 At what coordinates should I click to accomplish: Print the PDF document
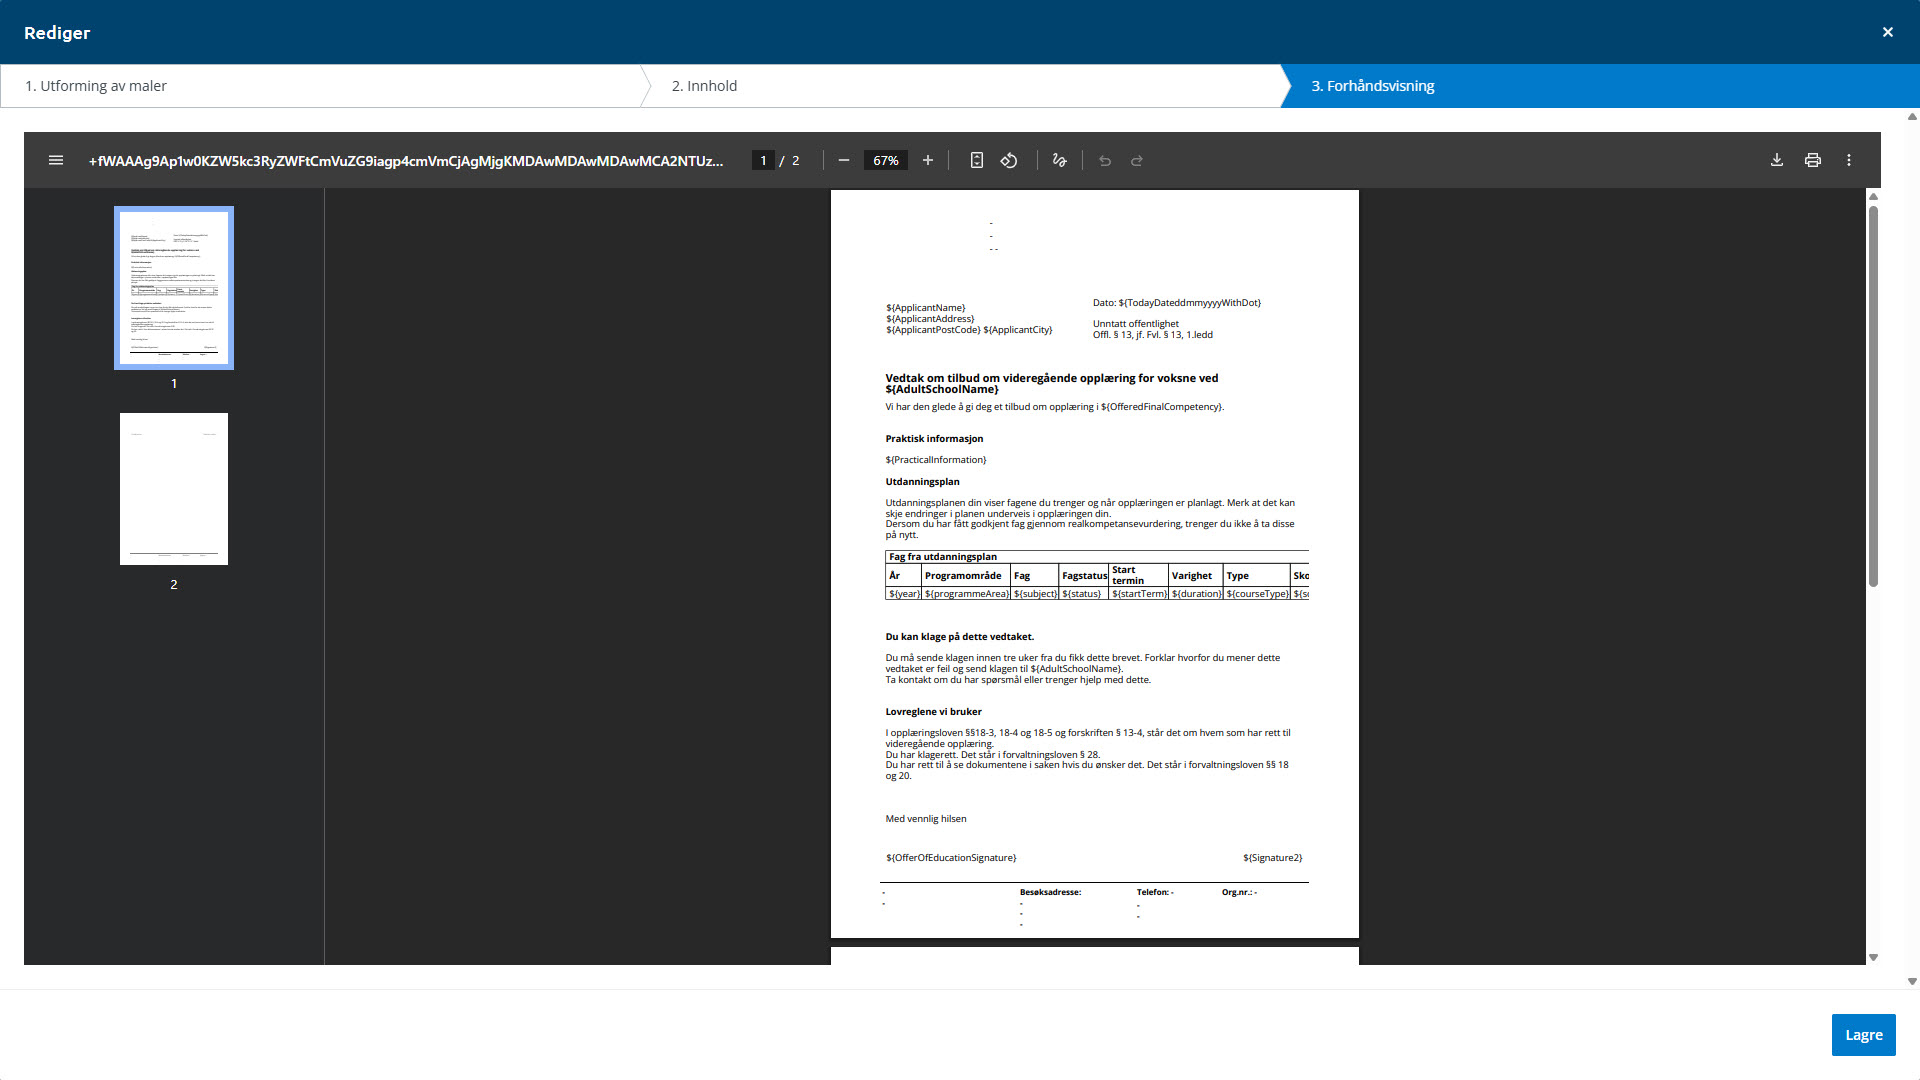(x=1813, y=160)
